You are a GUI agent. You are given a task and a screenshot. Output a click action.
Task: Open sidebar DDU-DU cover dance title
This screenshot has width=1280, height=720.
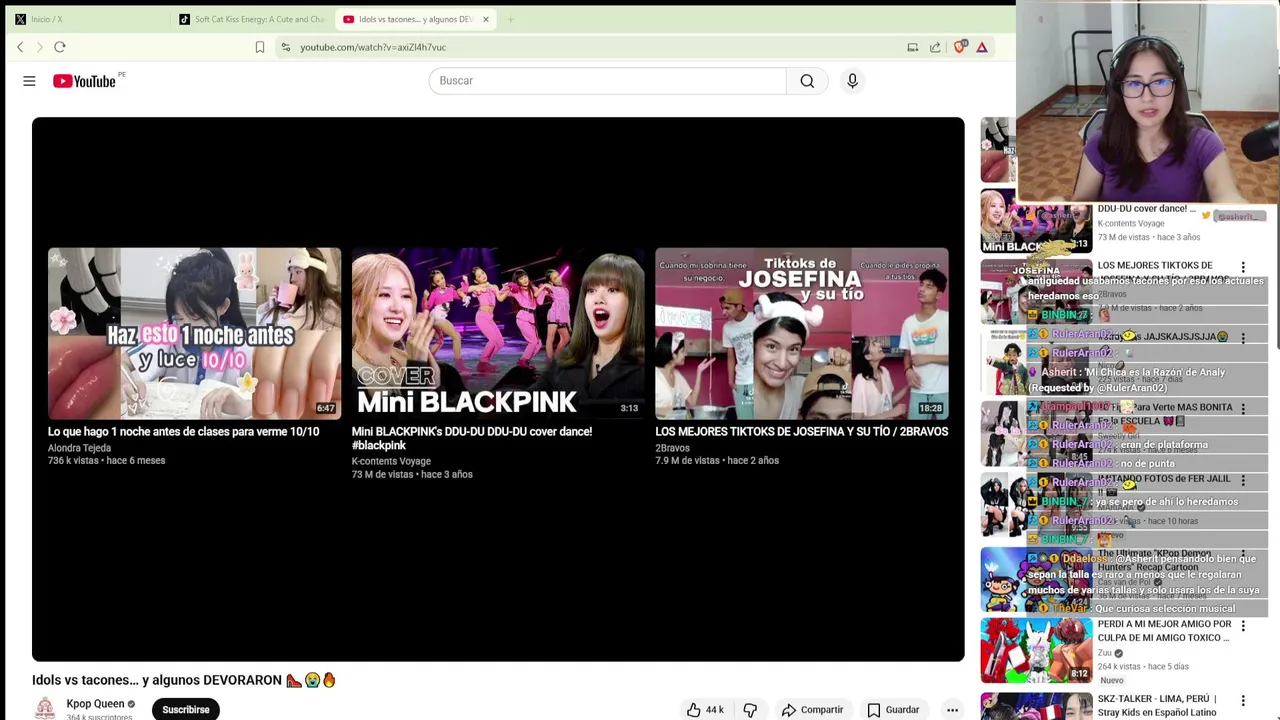coord(1146,209)
